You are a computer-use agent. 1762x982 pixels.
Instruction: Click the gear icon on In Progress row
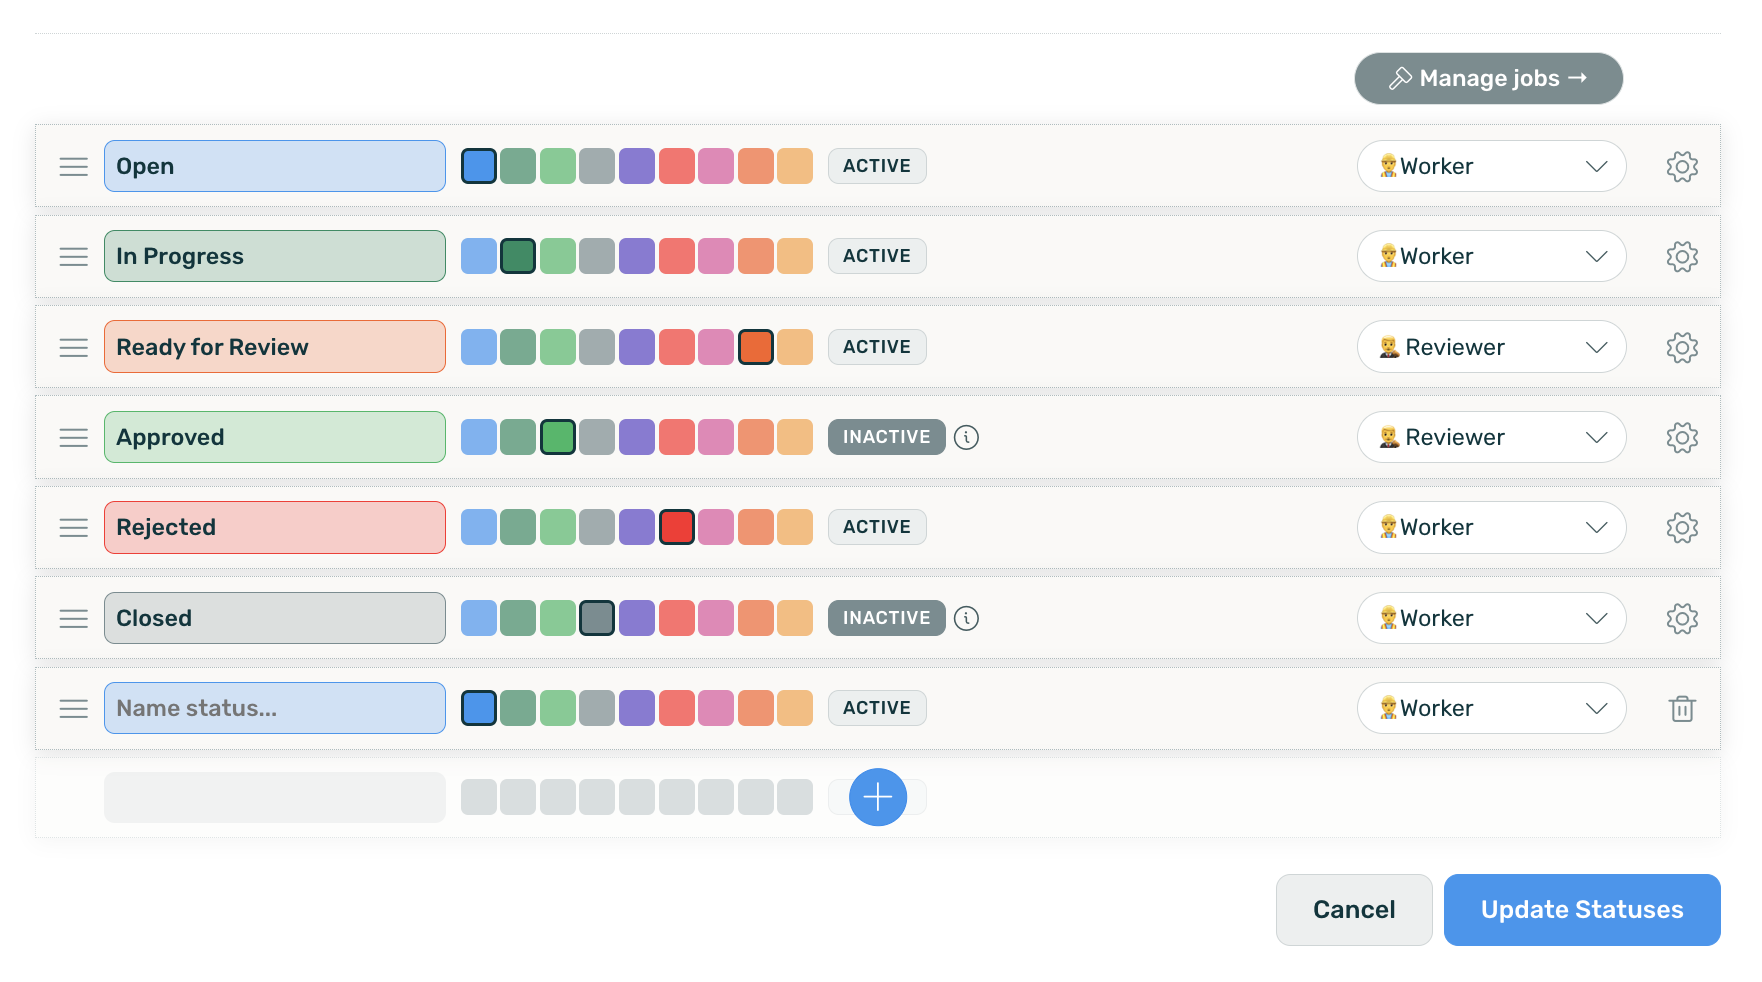(1682, 256)
